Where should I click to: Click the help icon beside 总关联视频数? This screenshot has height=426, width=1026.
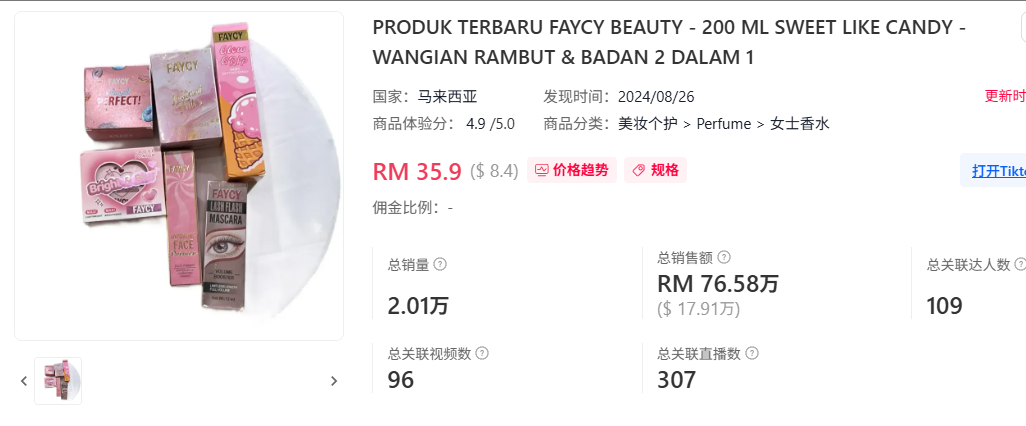click(x=482, y=353)
